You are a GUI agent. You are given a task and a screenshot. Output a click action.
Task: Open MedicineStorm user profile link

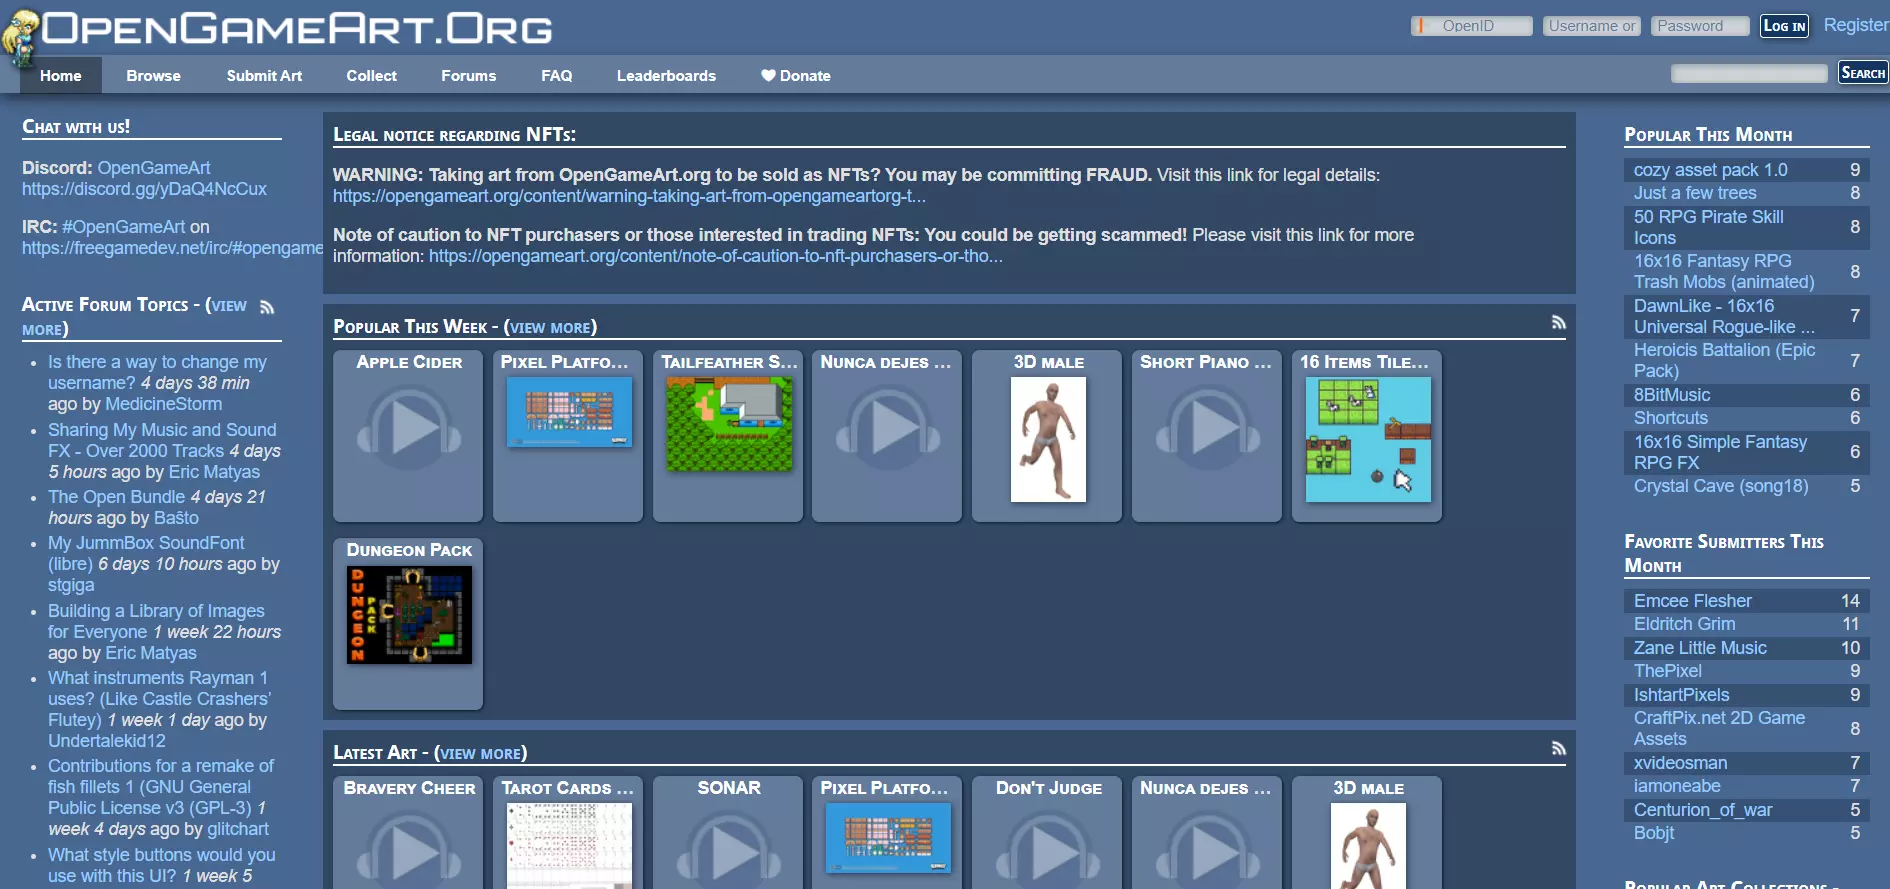tap(164, 404)
